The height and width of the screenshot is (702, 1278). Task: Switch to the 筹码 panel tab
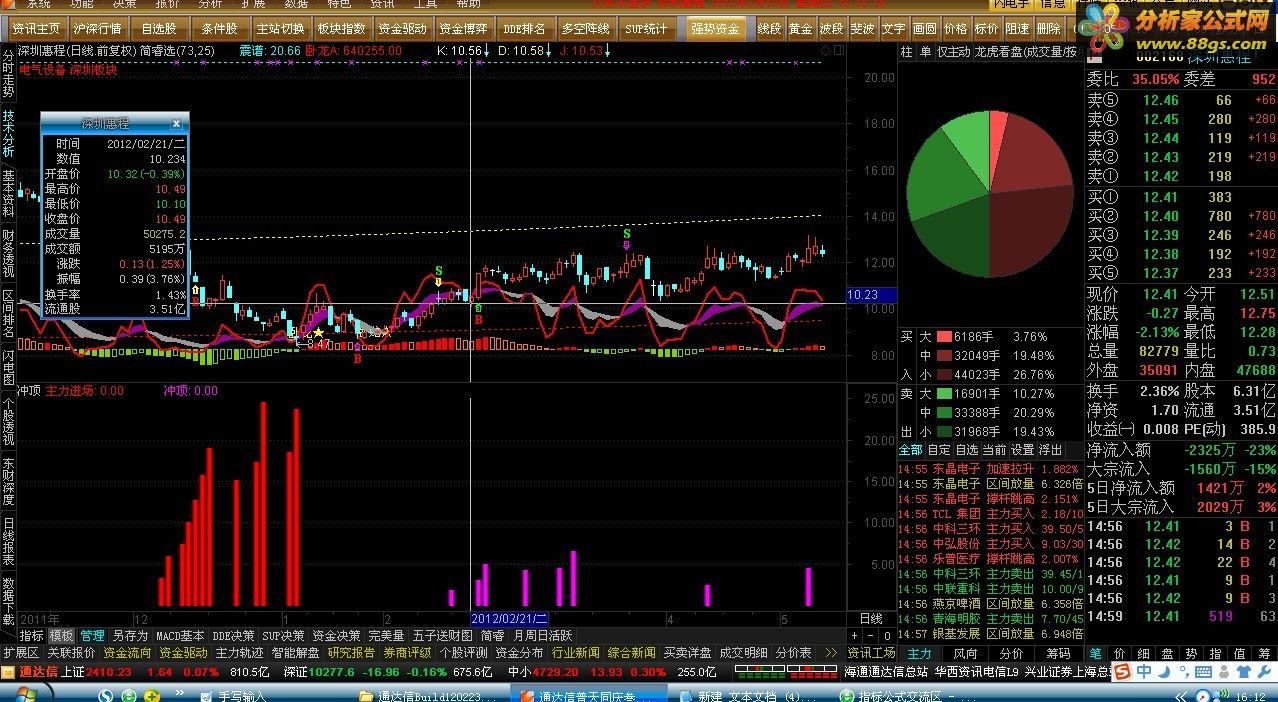coord(1058,653)
